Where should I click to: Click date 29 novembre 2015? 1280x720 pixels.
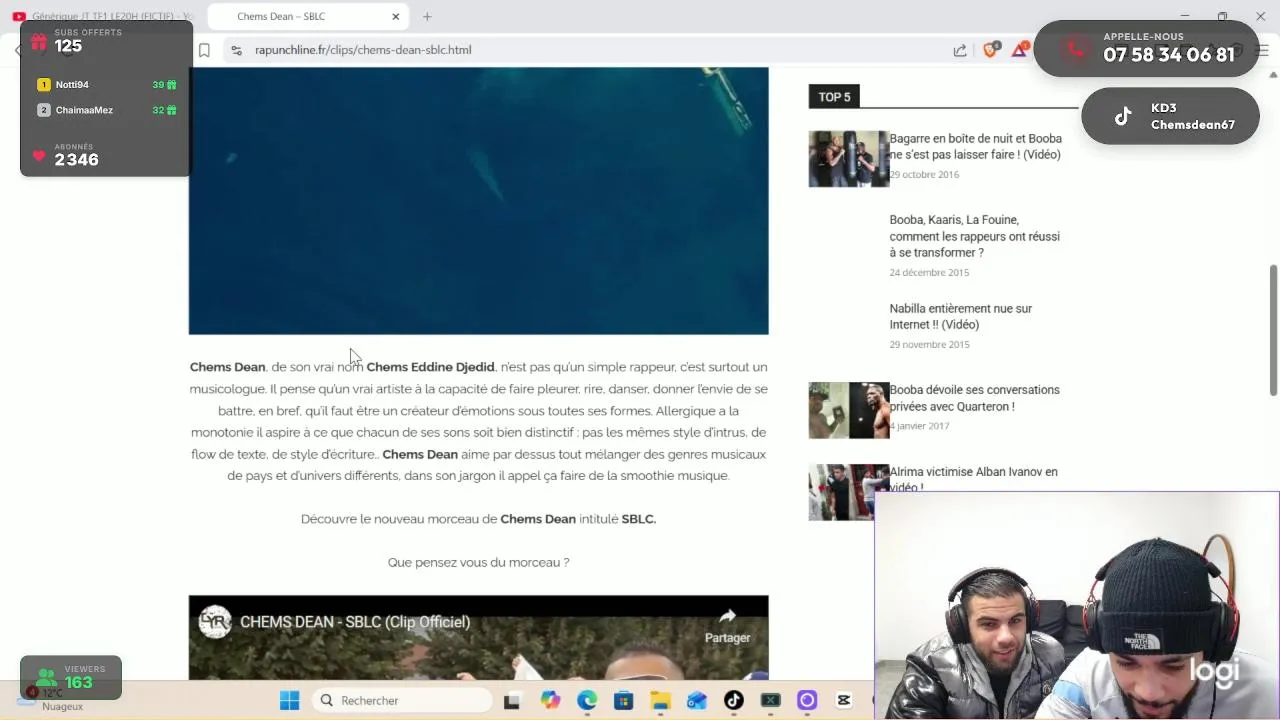(929, 344)
